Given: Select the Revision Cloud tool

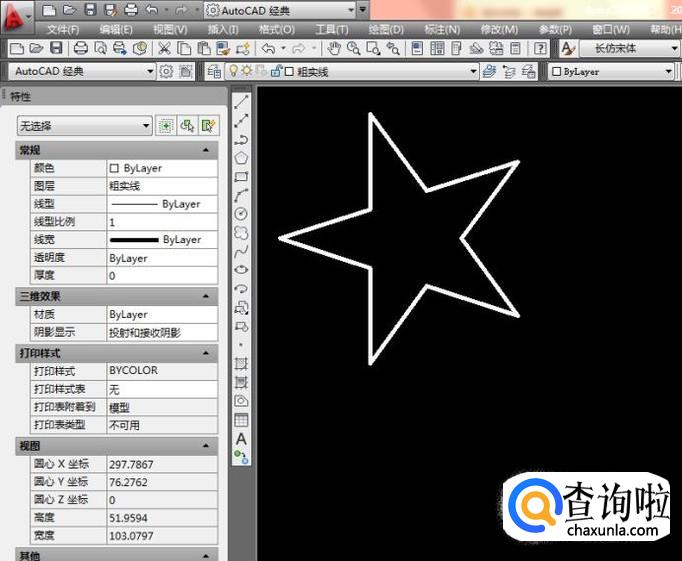Looking at the screenshot, I should (x=241, y=233).
